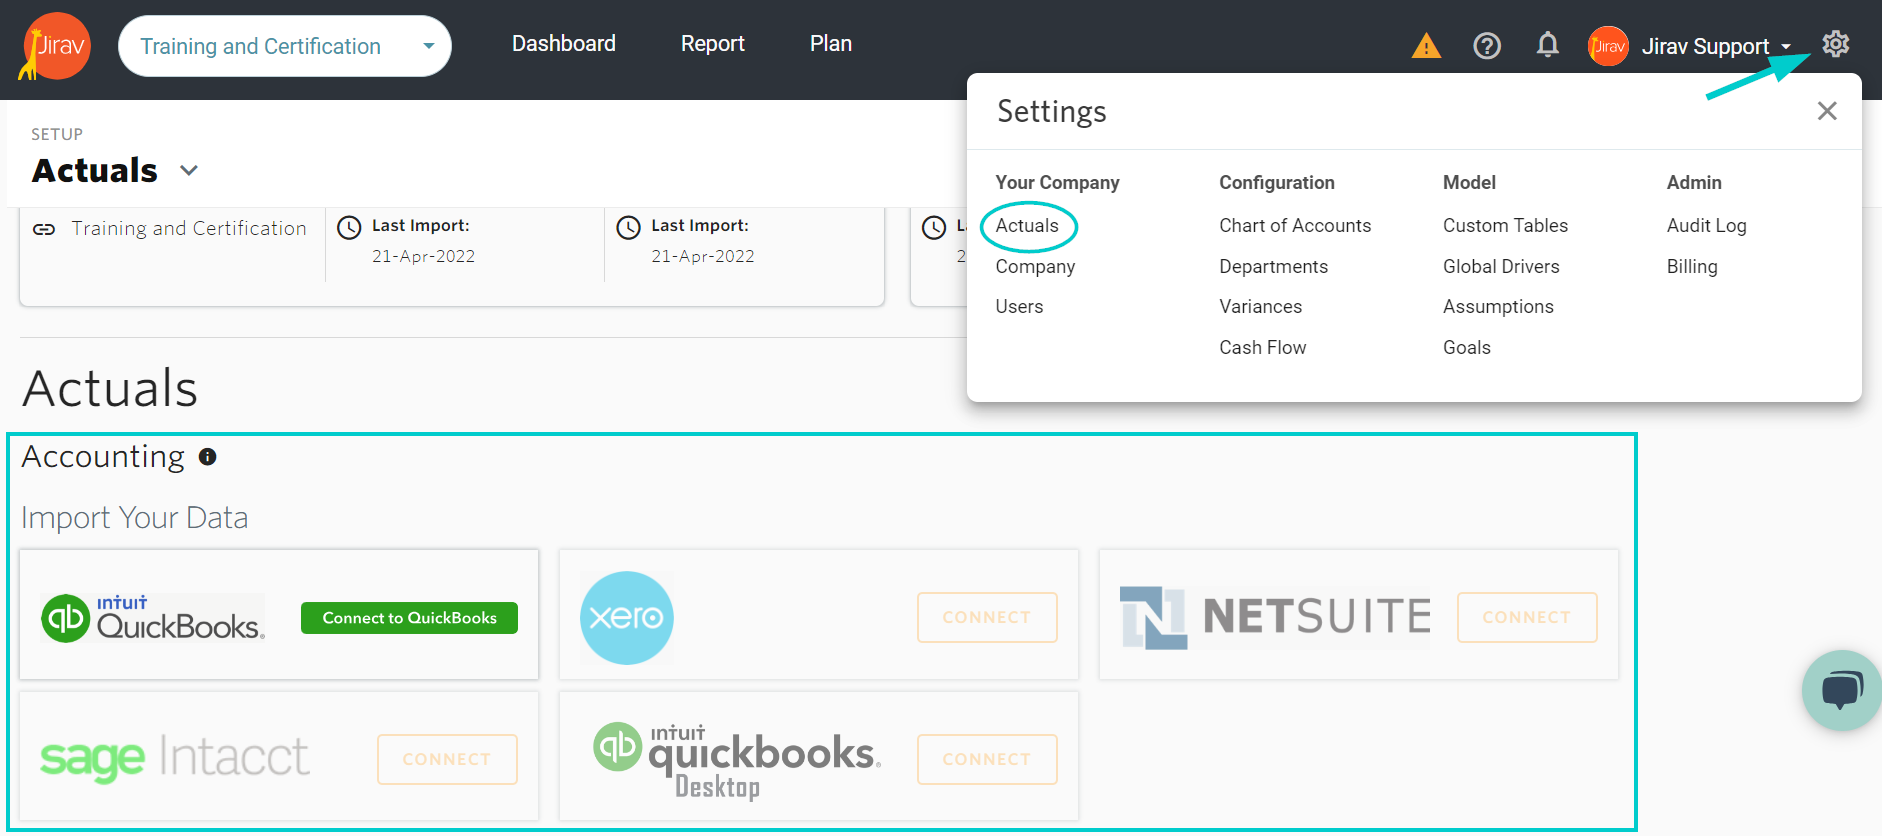Click the Settings panel title
This screenshot has height=836, width=1882.
tap(1052, 111)
